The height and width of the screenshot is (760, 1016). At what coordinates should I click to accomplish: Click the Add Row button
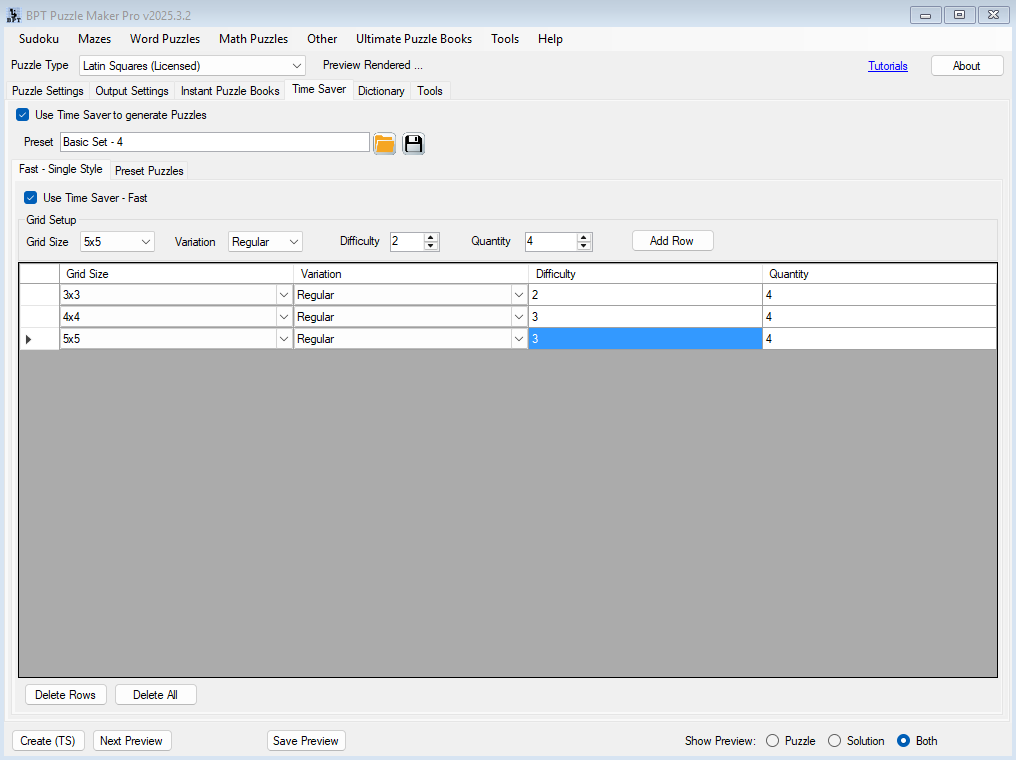(672, 241)
